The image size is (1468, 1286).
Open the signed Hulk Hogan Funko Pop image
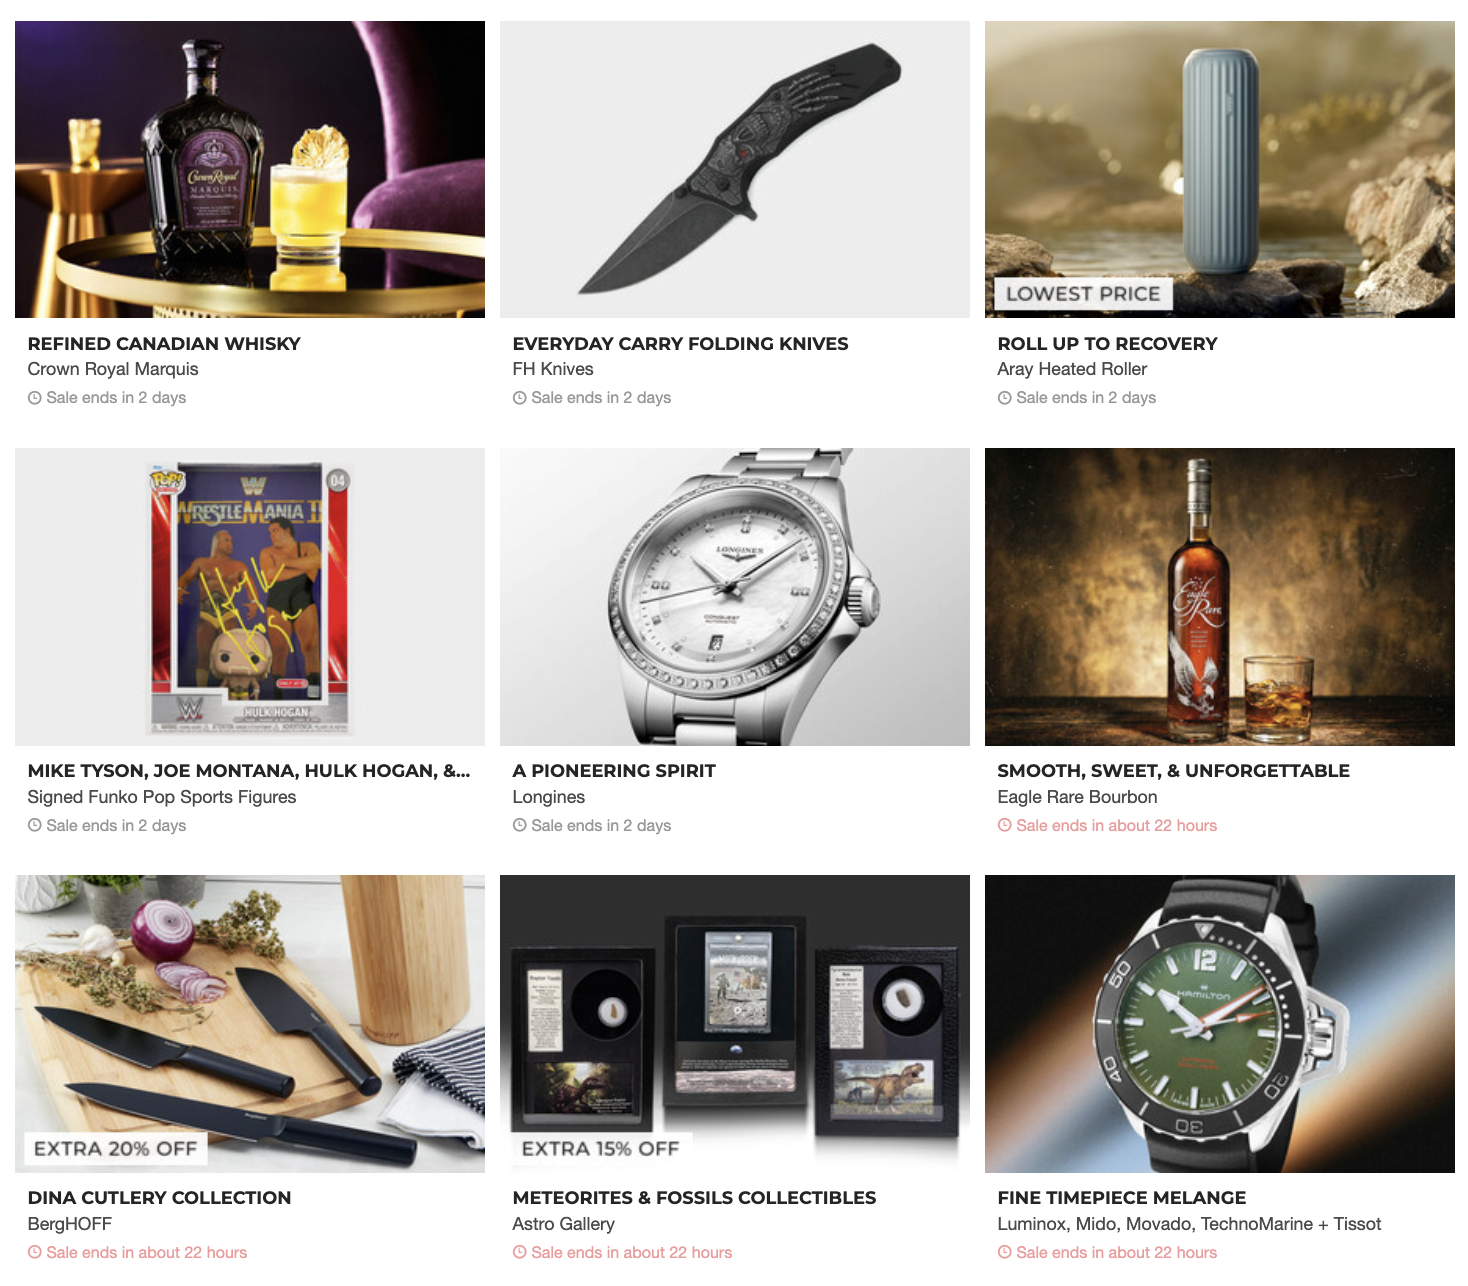coord(250,597)
